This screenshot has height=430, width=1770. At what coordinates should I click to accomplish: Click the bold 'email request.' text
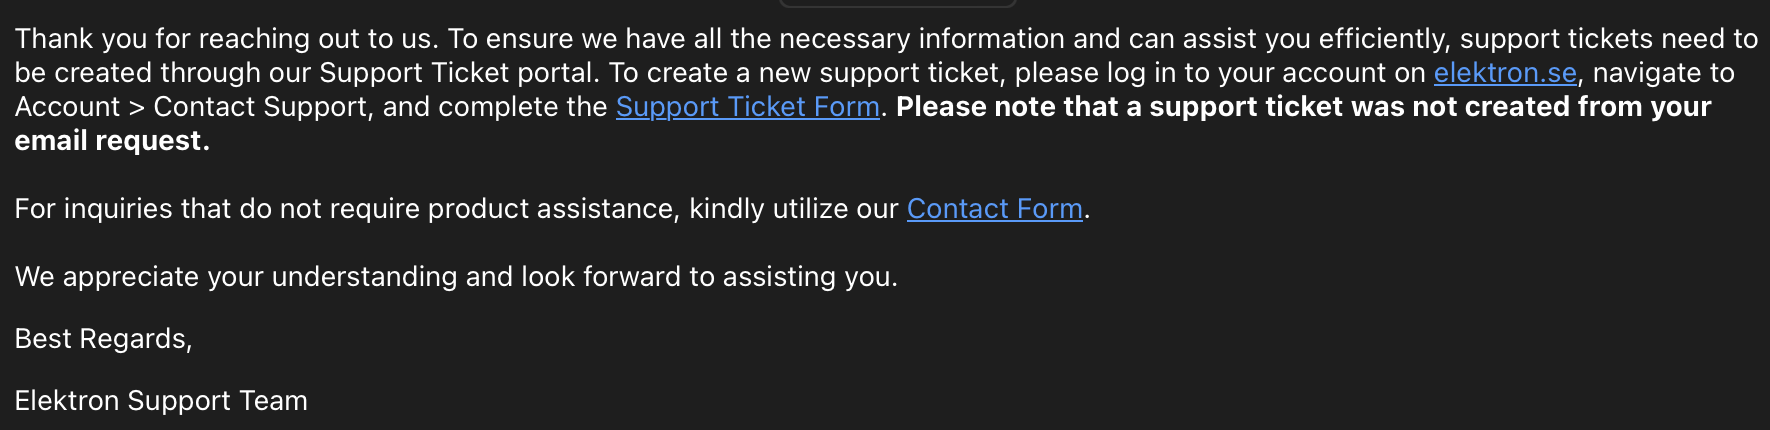[x=112, y=141]
